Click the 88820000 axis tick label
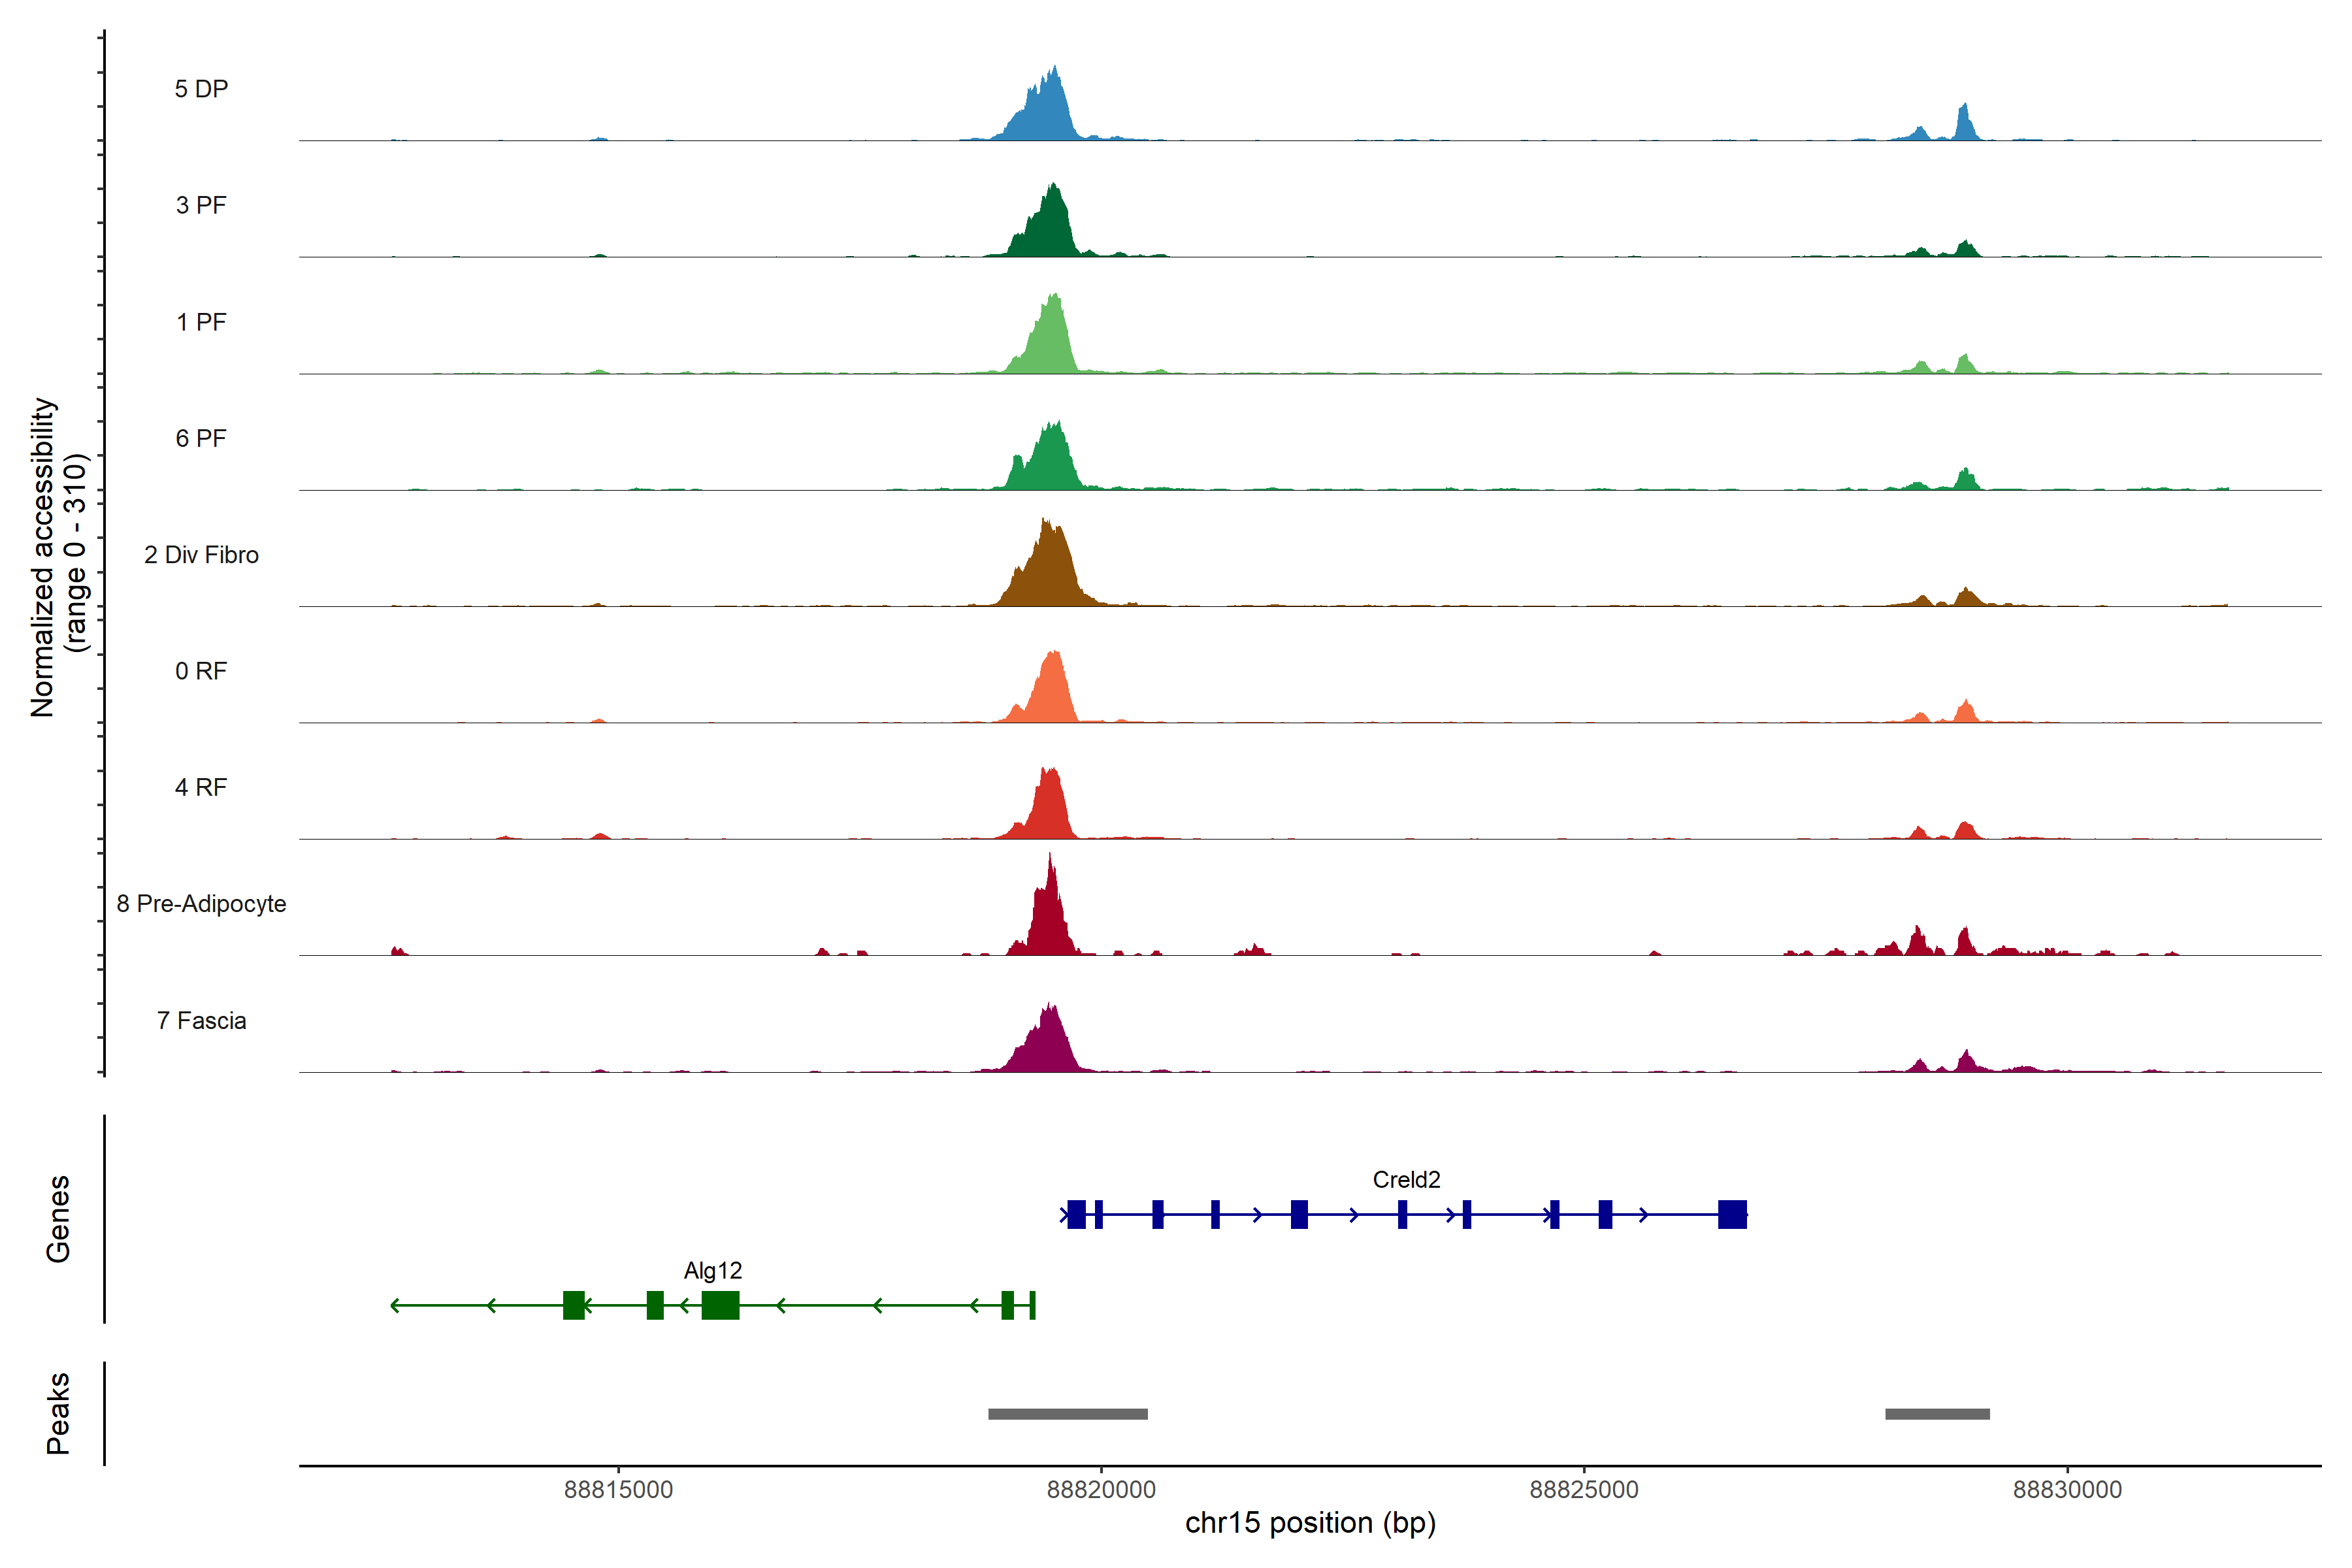Image resolution: width=2352 pixels, height=1568 pixels. tap(1101, 1490)
